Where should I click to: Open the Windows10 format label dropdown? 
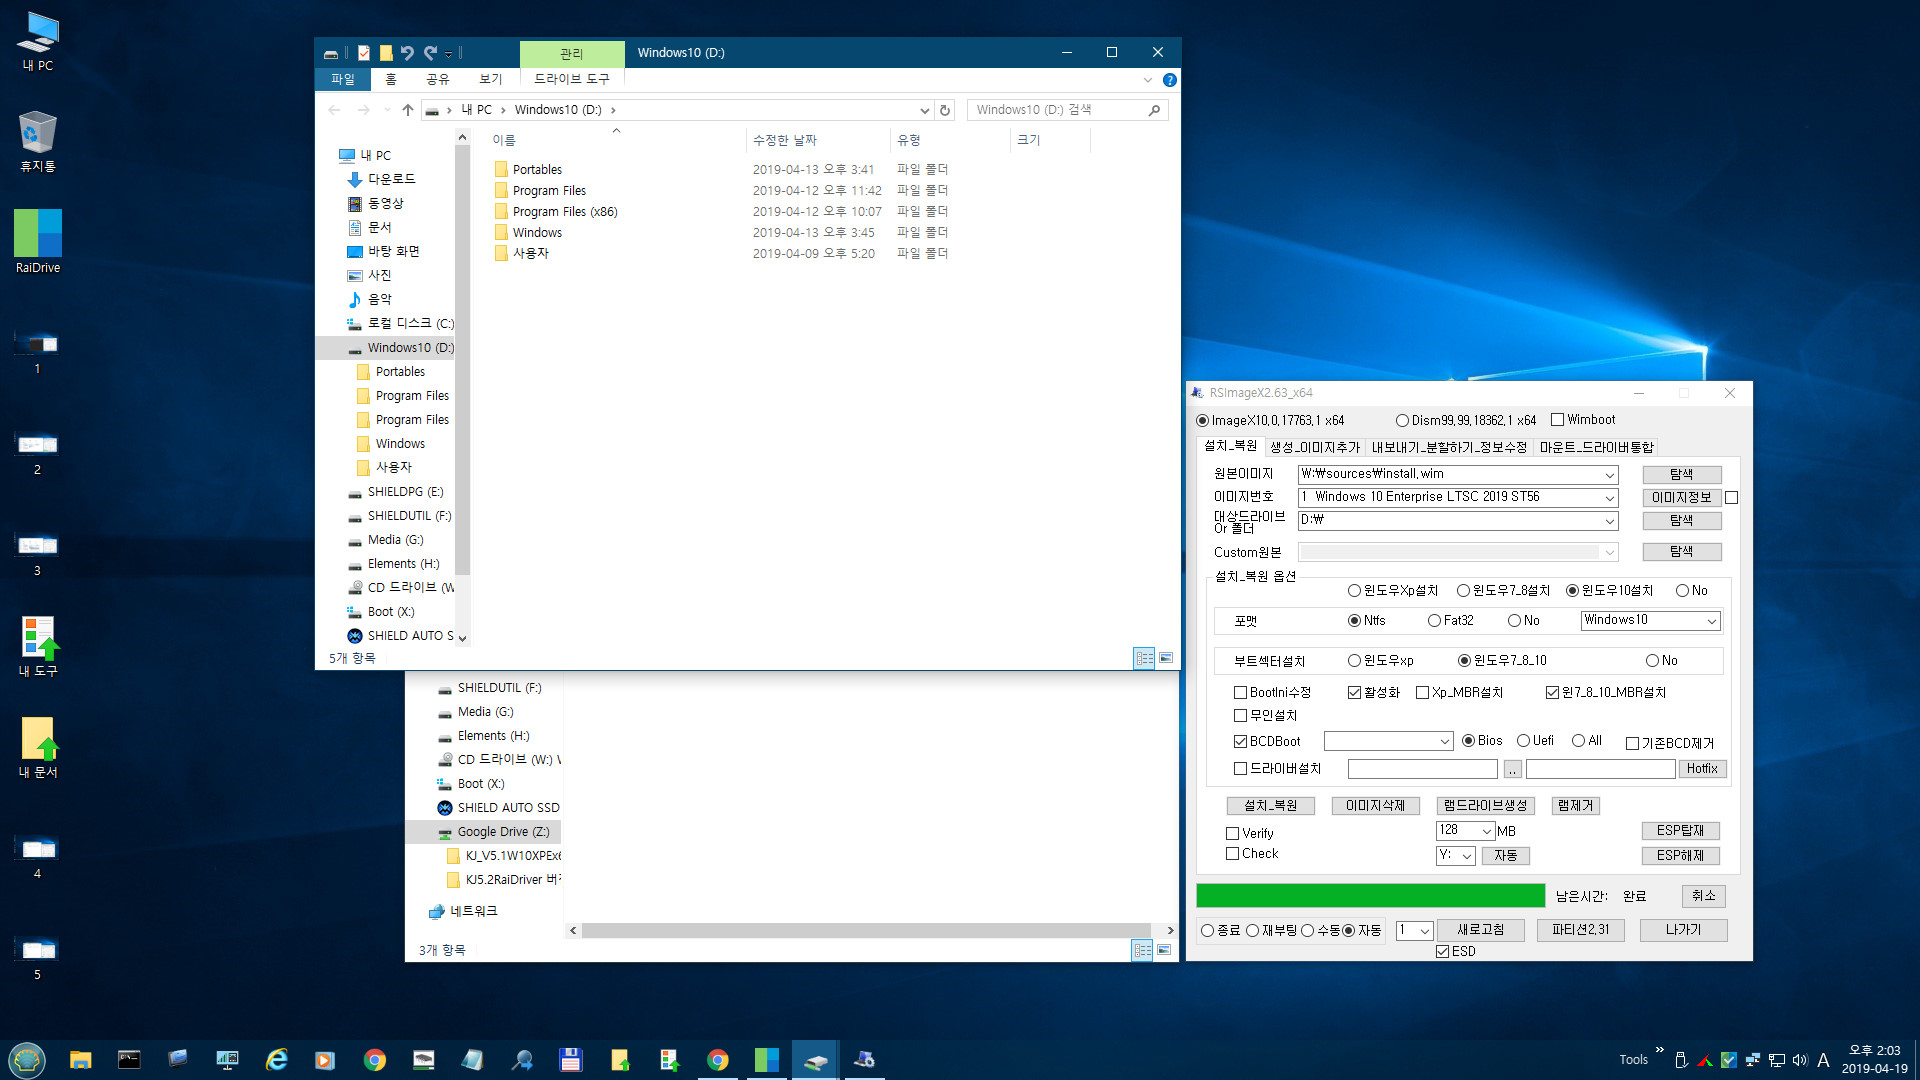pyautogui.click(x=1711, y=621)
